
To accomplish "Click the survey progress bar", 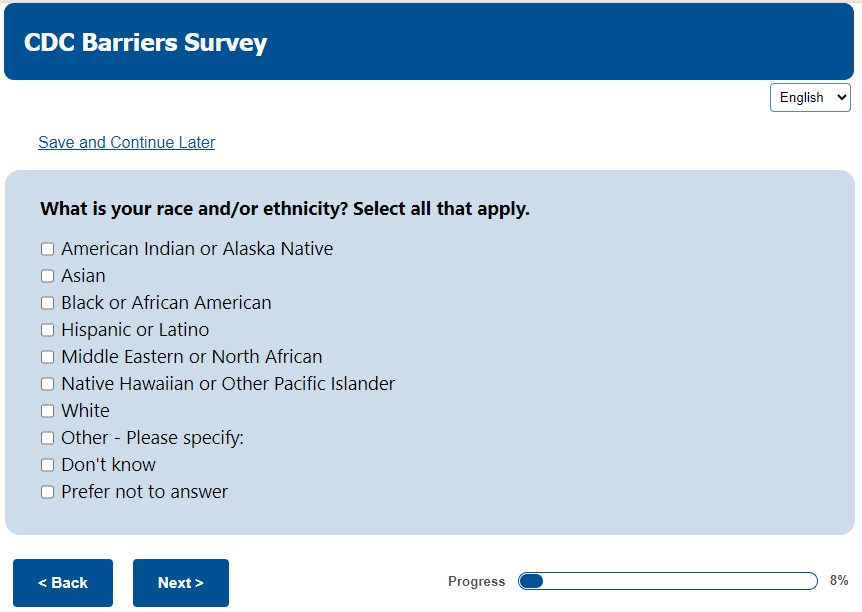I will (667, 581).
